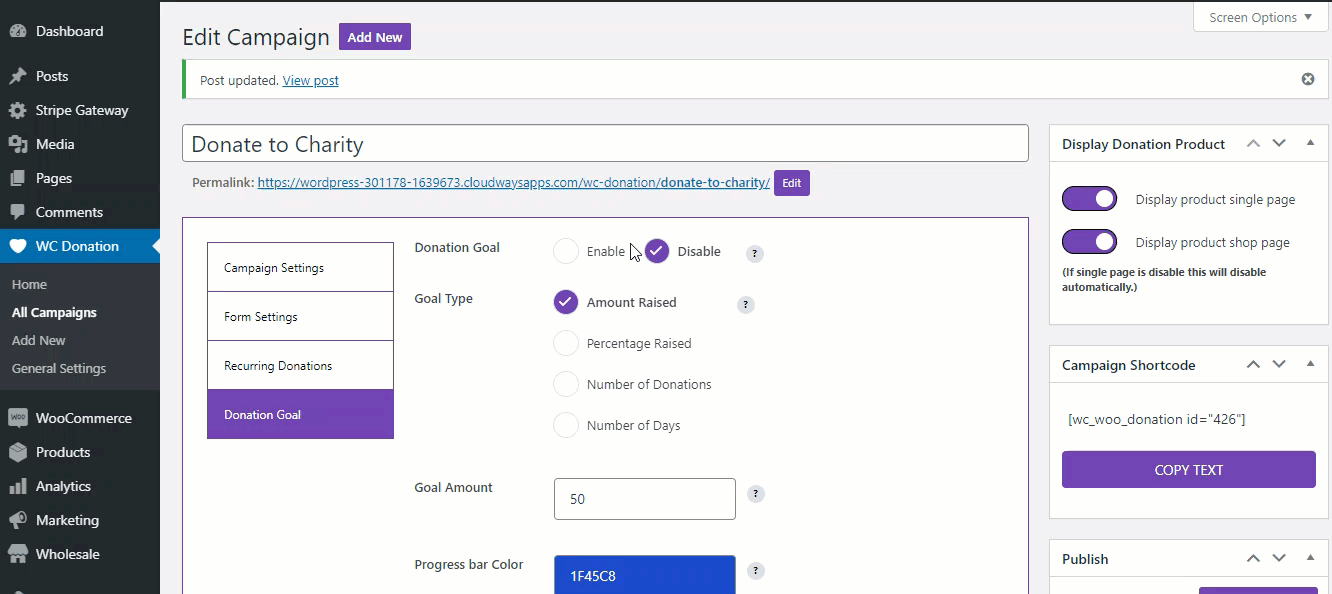The height and width of the screenshot is (594, 1332).
Task: Open help tooltip for Goal Type
Action: pyautogui.click(x=745, y=305)
